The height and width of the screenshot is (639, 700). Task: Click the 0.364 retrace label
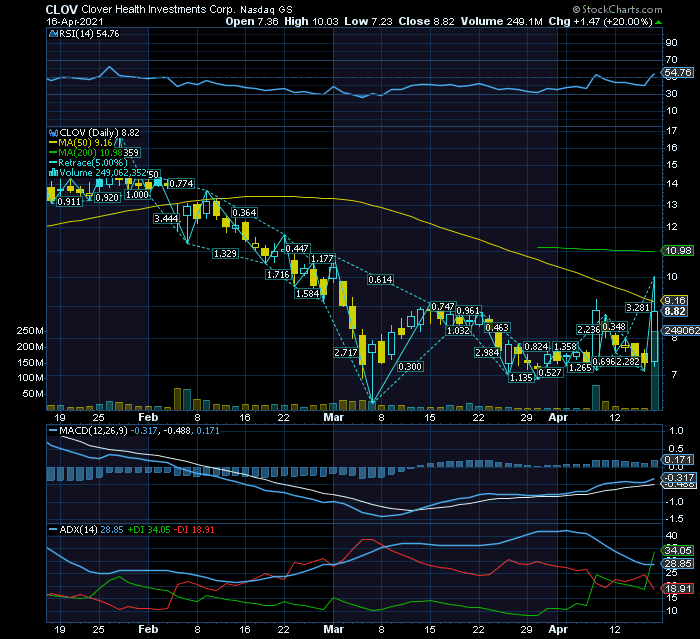click(x=244, y=213)
